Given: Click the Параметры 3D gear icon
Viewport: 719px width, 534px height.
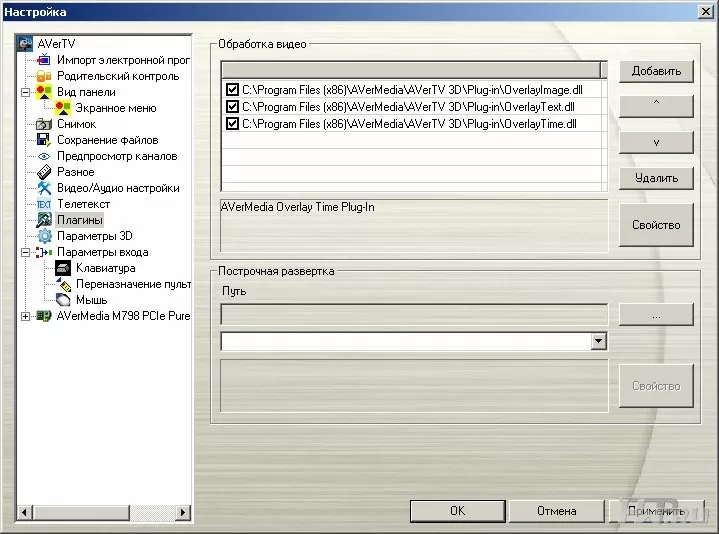Looking at the screenshot, I should [x=44, y=236].
